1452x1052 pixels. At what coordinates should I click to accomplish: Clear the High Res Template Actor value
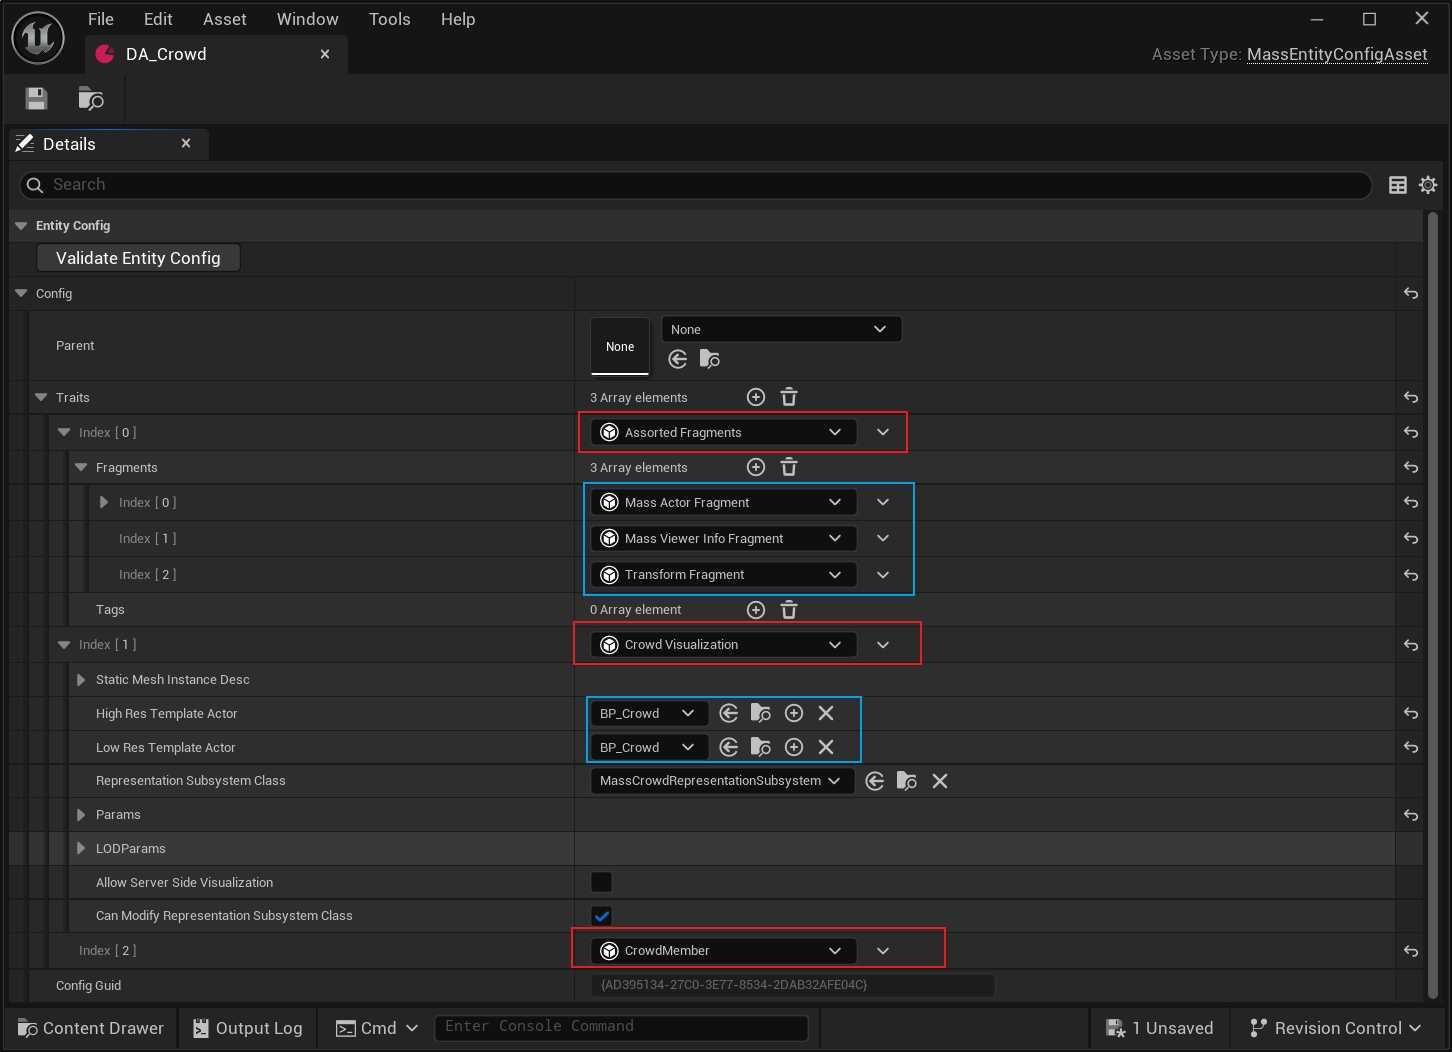tap(826, 713)
